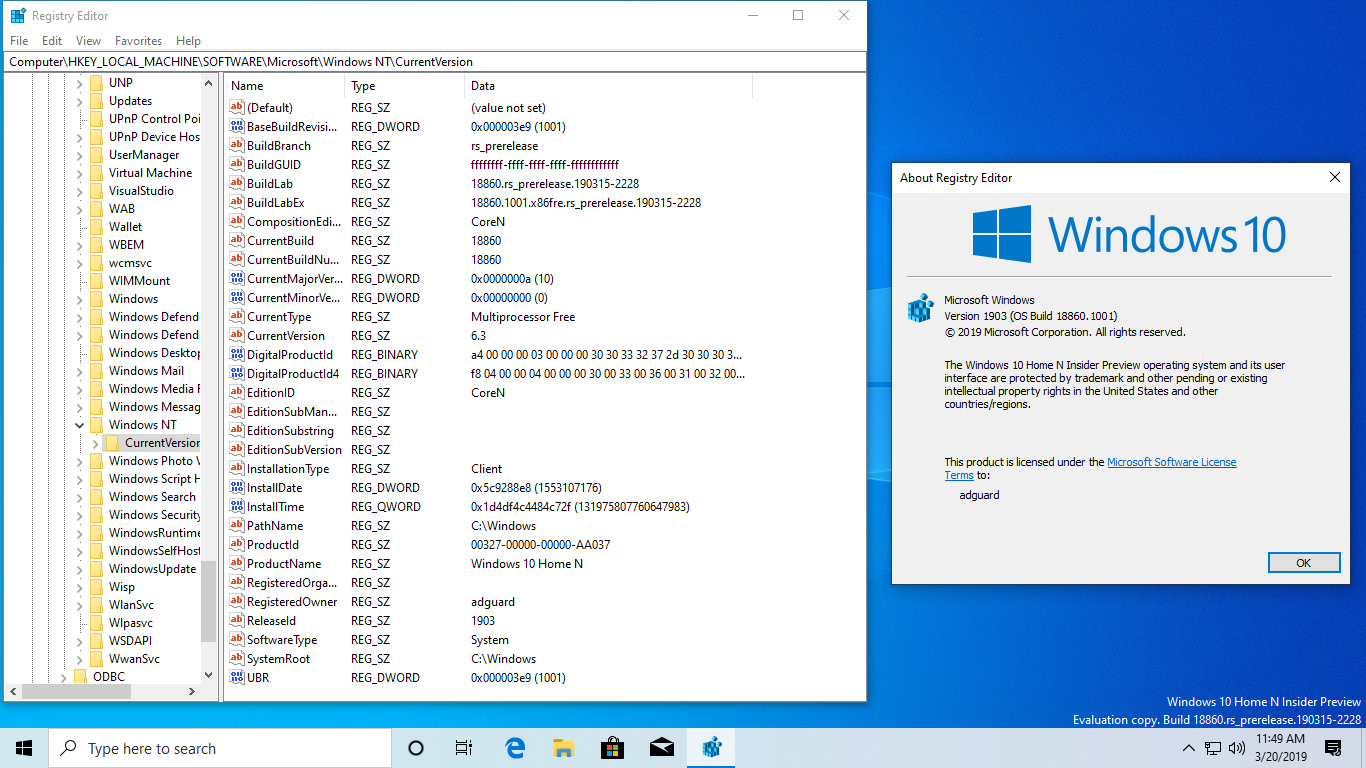This screenshot has height=768, width=1366.
Task: Open File Explorer from taskbar
Action: click(564, 748)
